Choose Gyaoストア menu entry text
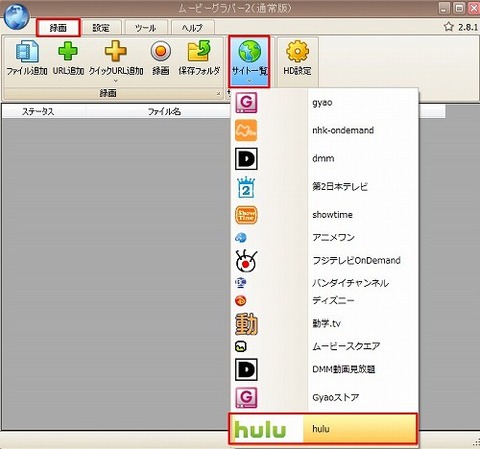Image resolution: width=480 pixels, height=449 pixels. tap(336, 397)
